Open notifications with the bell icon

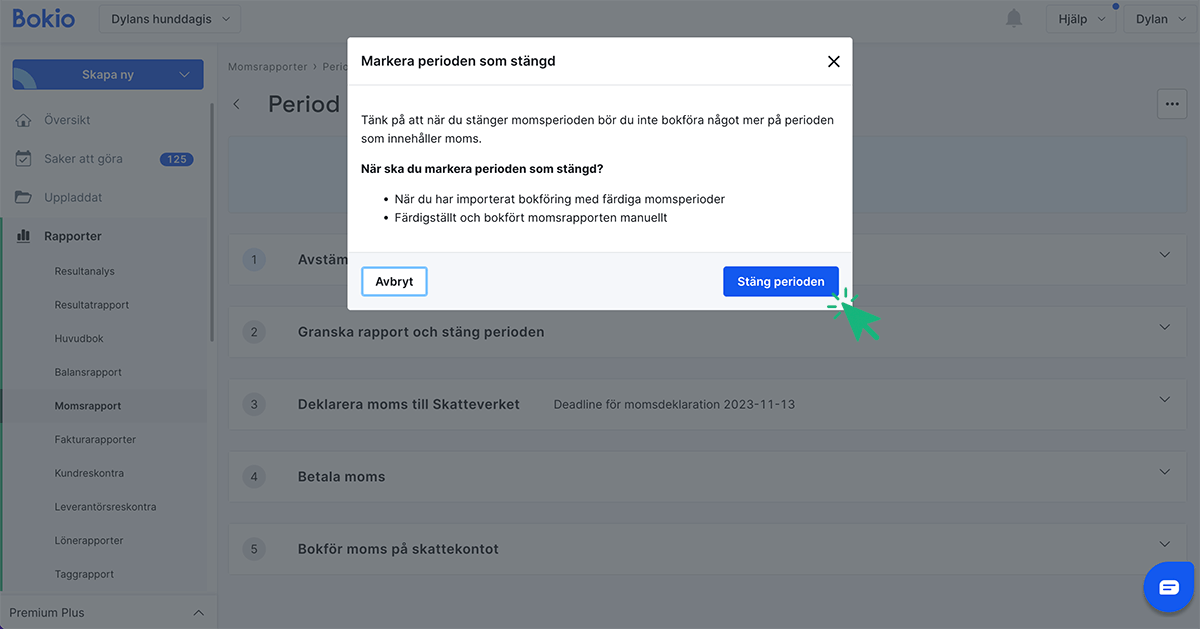click(x=1013, y=18)
